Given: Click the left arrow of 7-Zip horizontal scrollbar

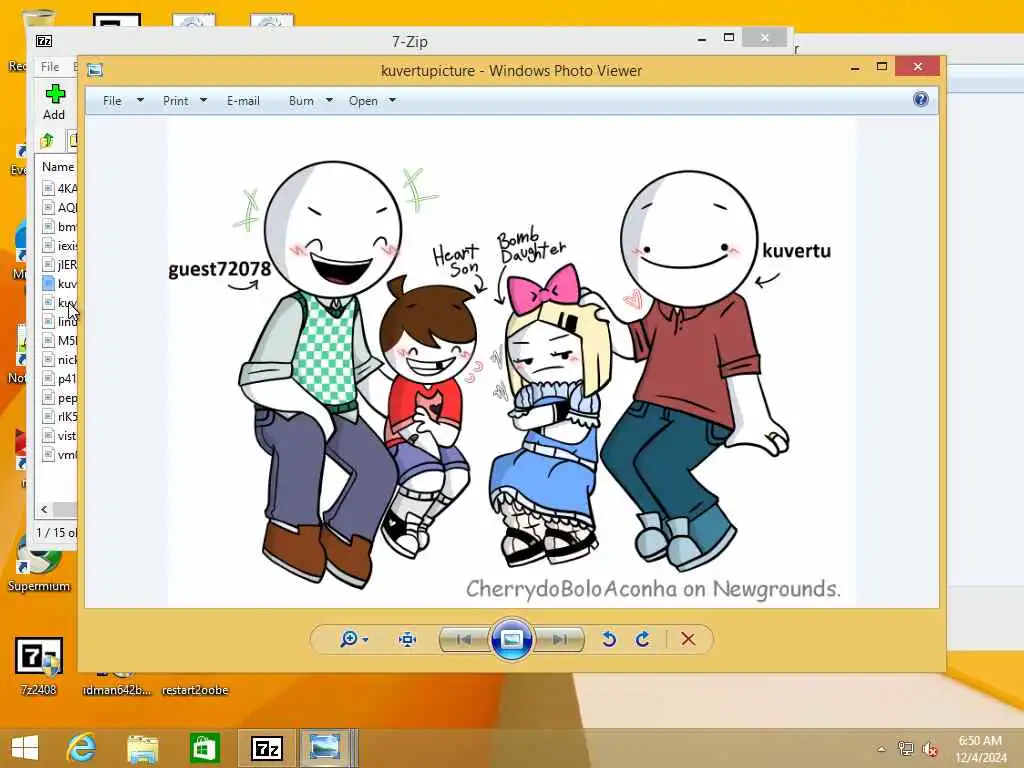Looking at the screenshot, I should [44, 509].
